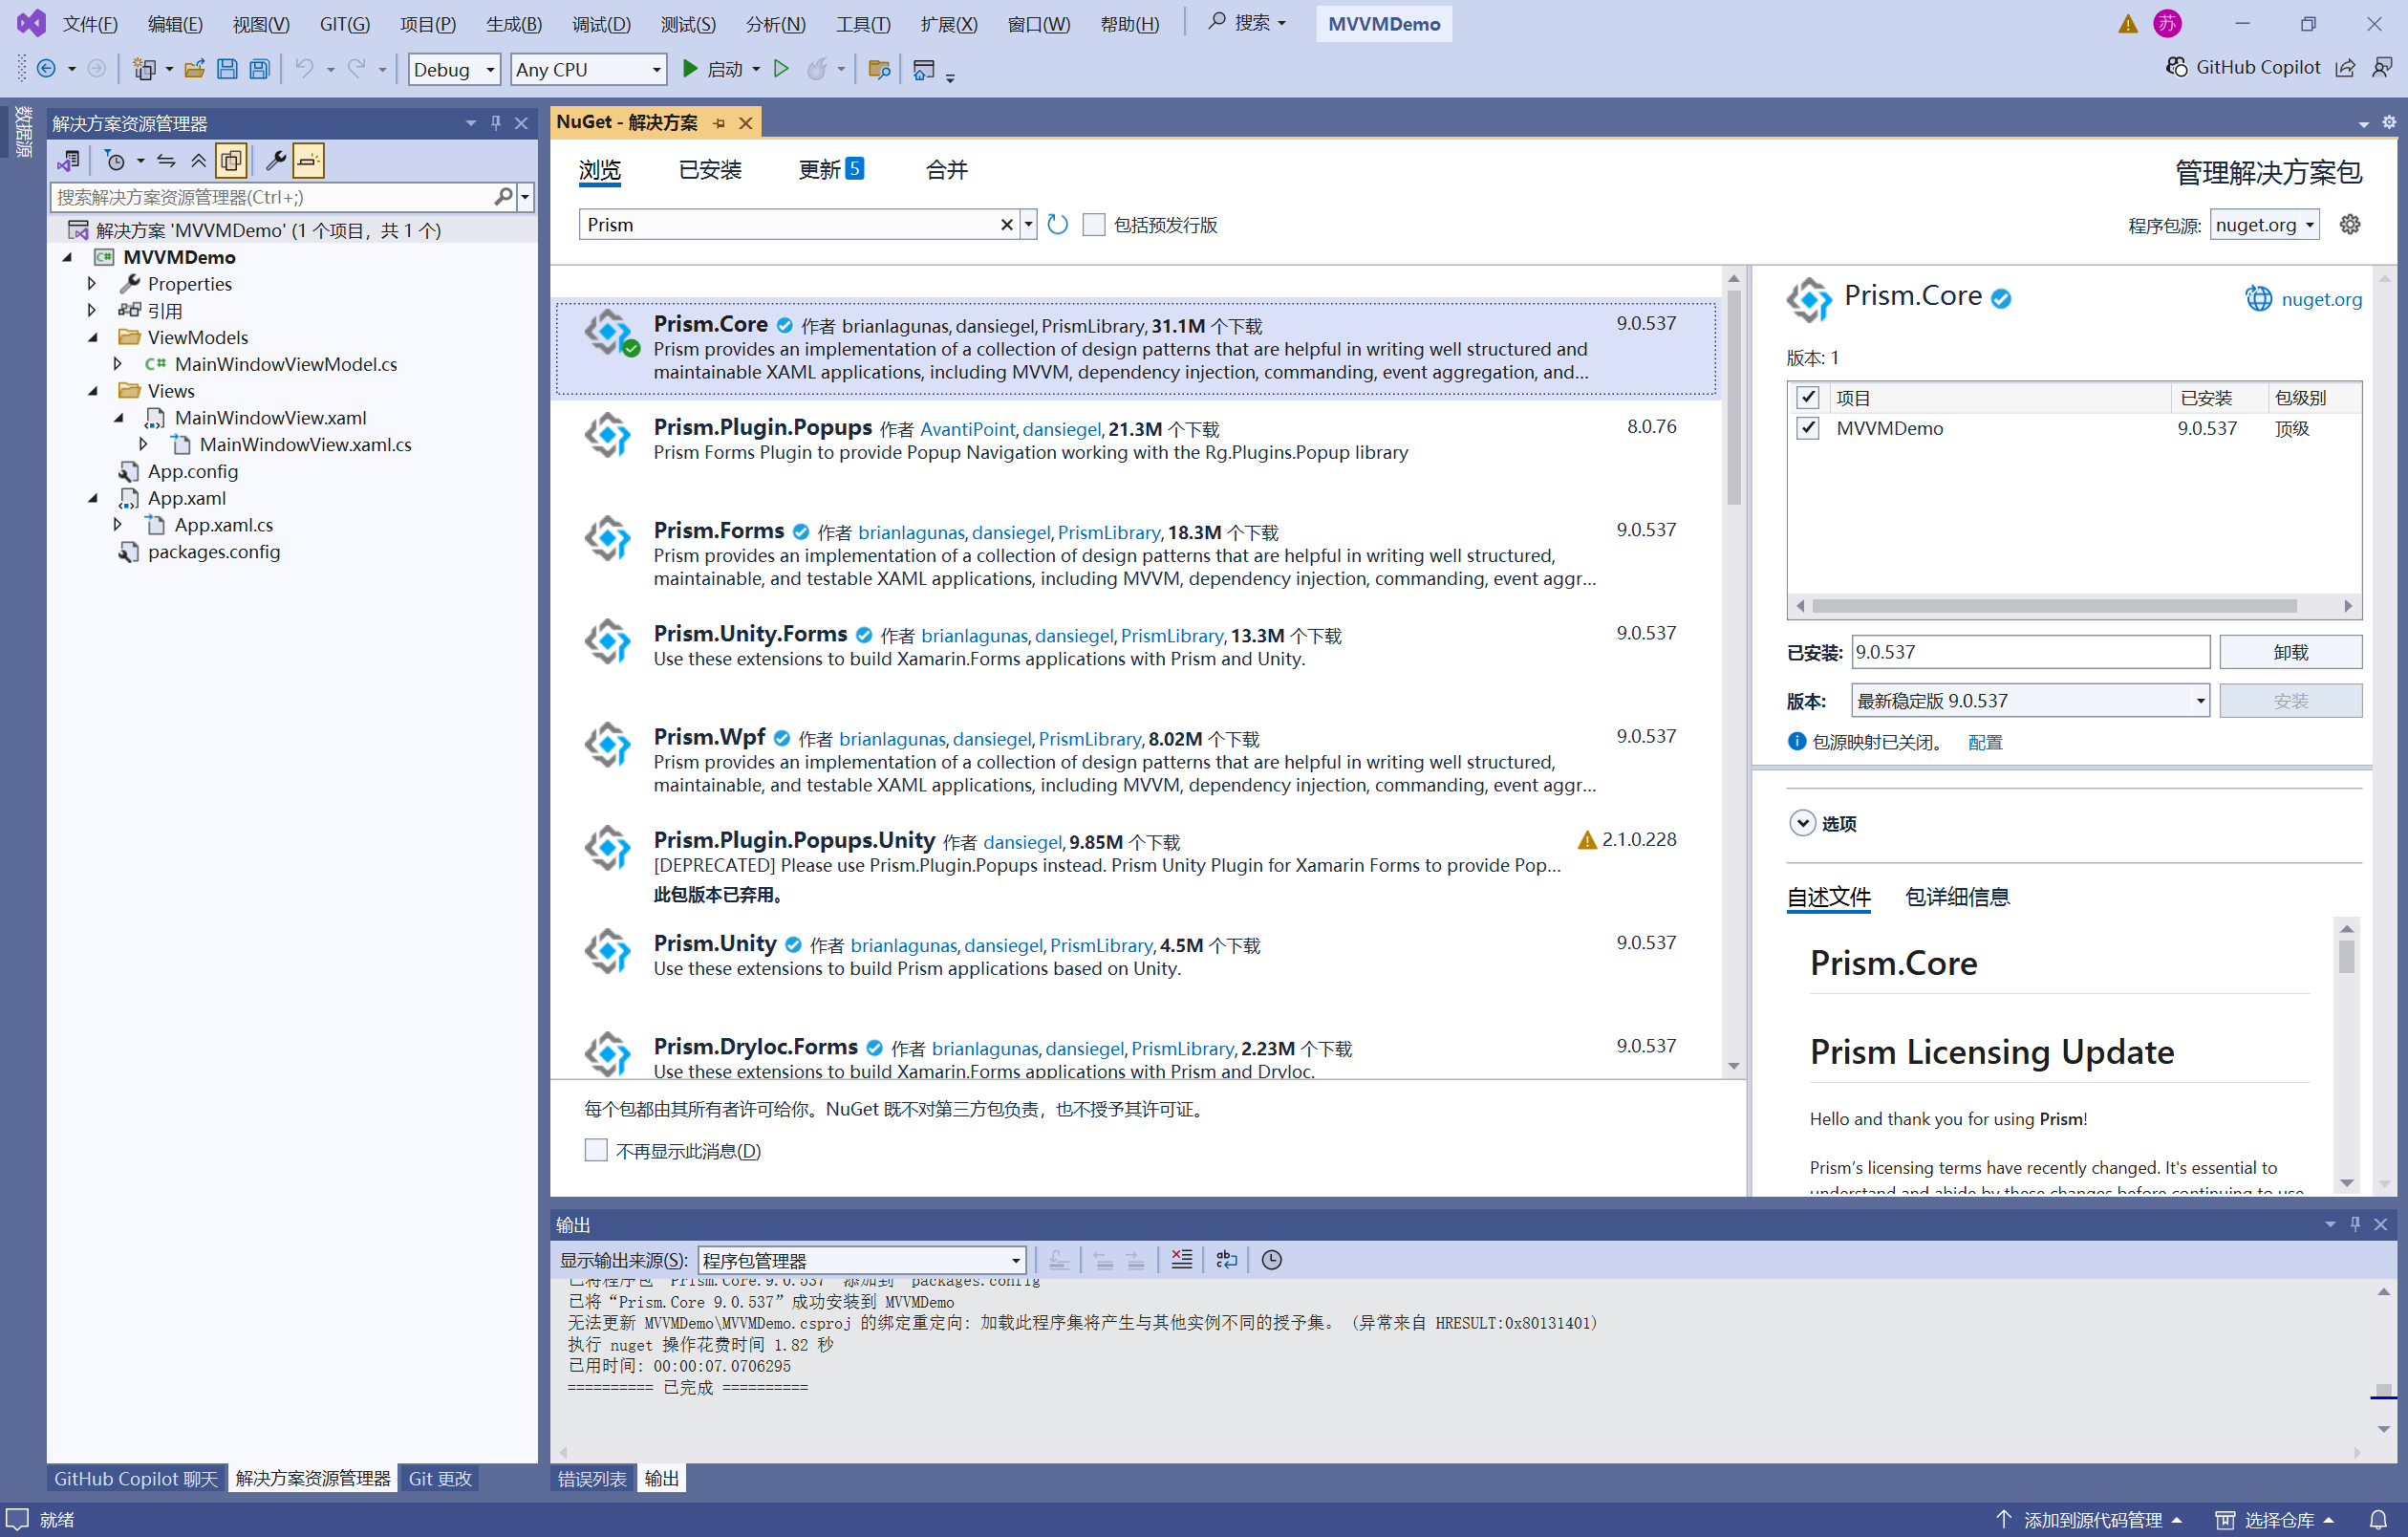Open the output source dropdown
2408x1537 pixels.
pos(862,1260)
